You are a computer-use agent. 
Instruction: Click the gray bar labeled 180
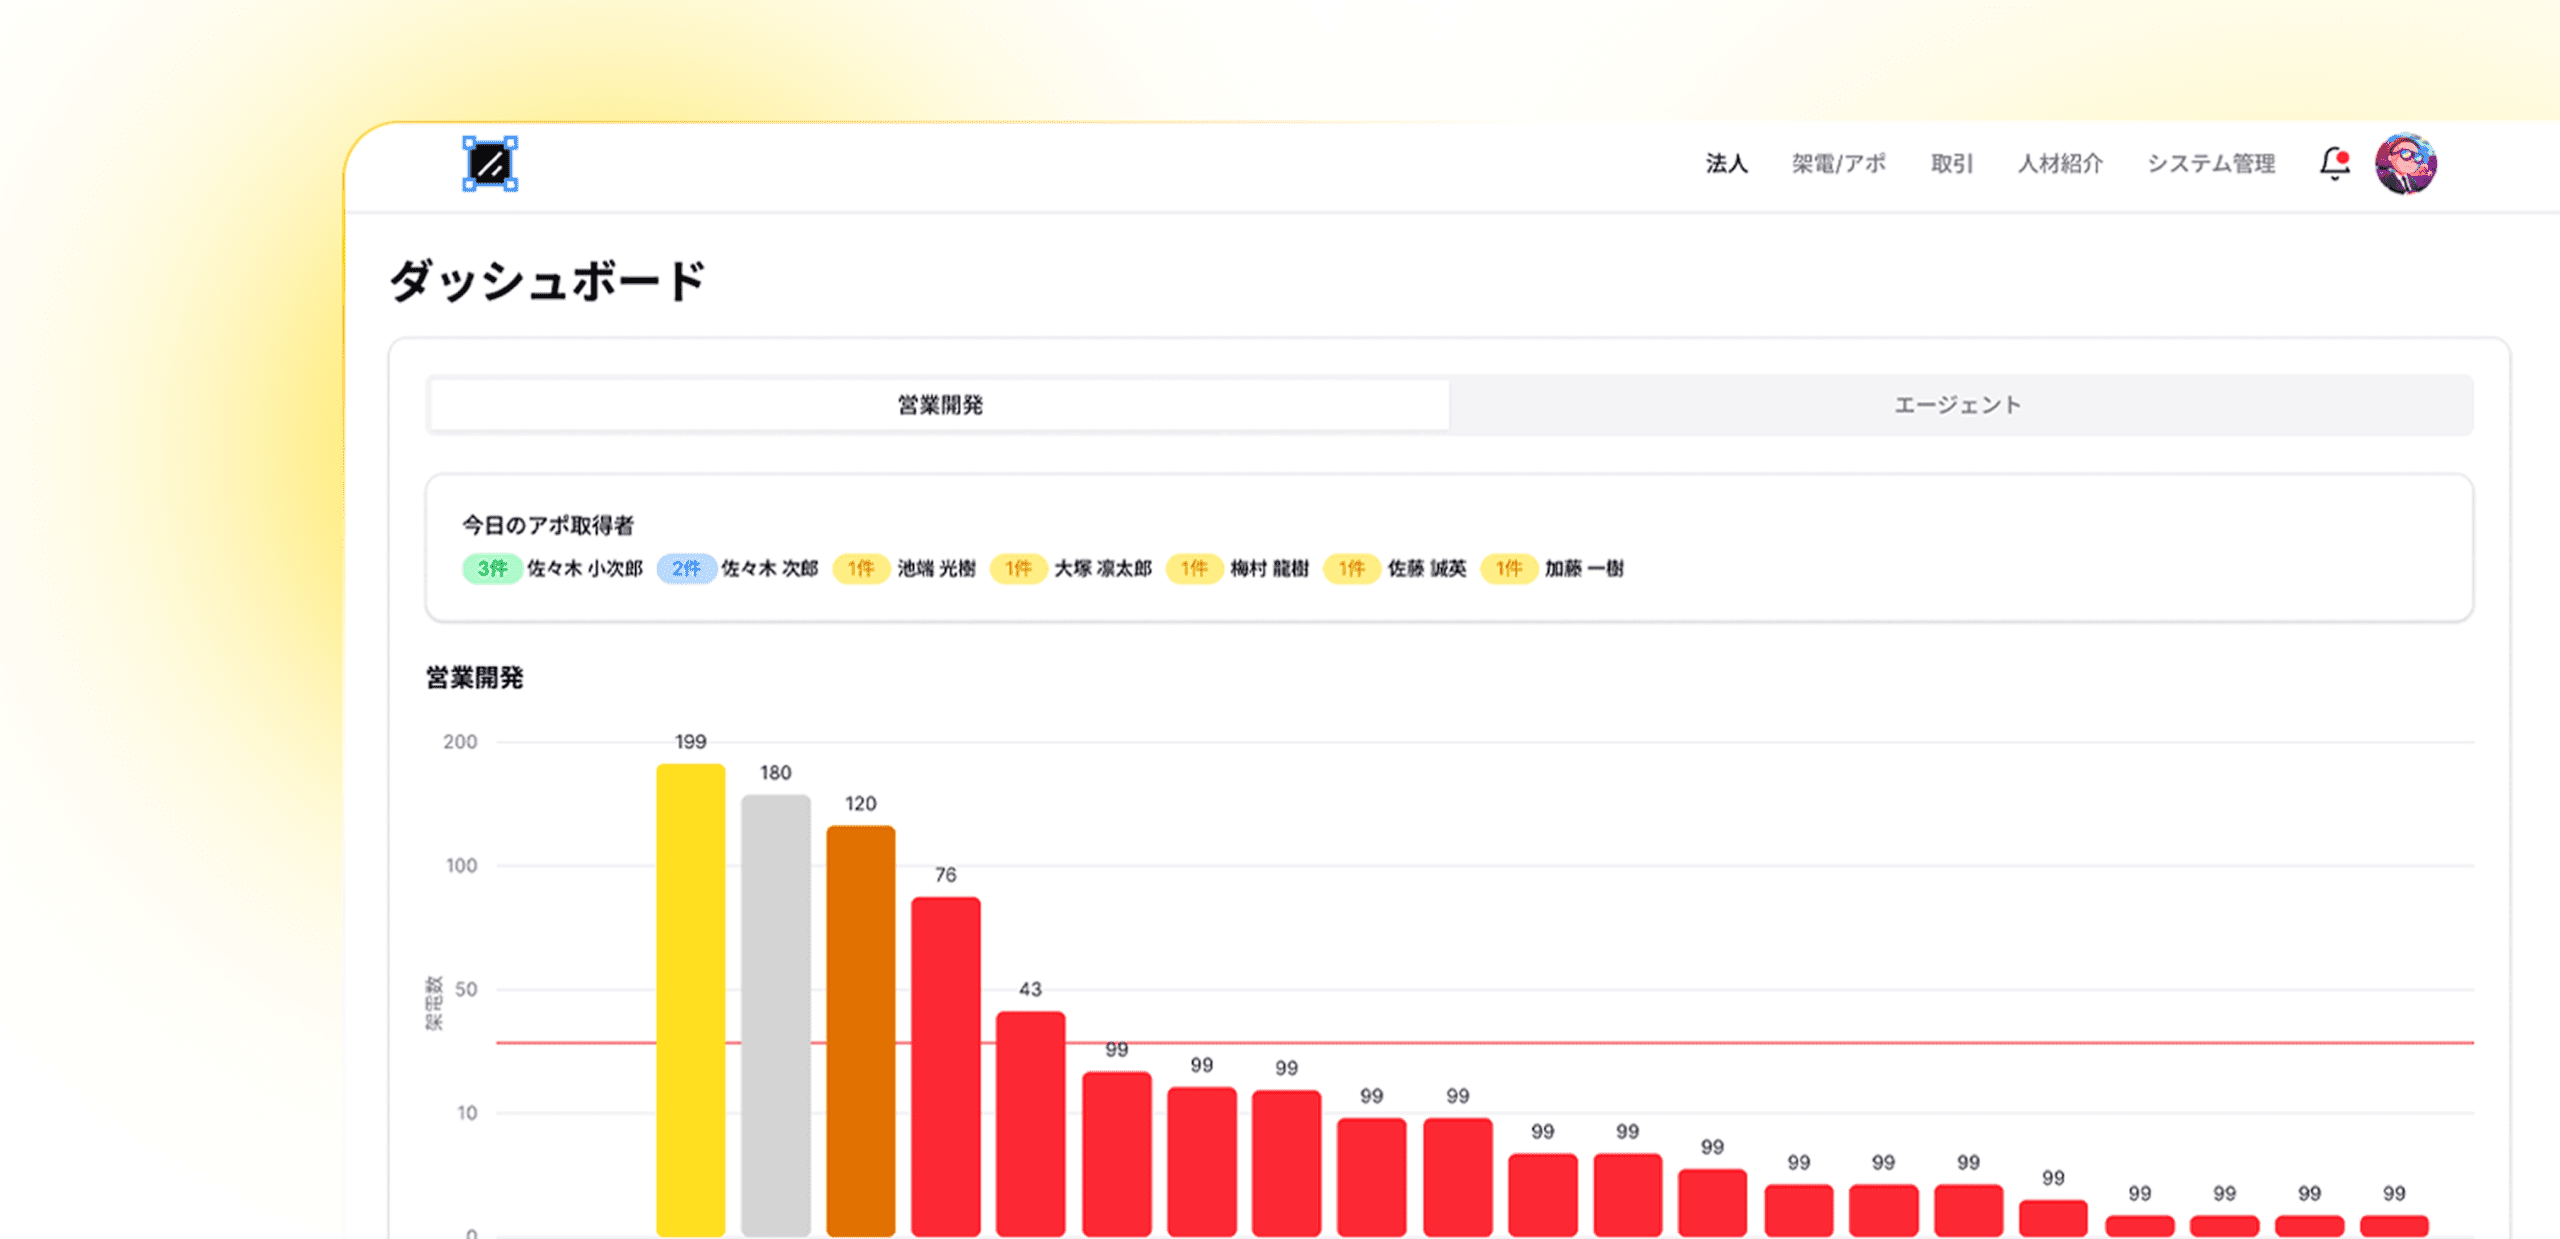tap(775, 1015)
